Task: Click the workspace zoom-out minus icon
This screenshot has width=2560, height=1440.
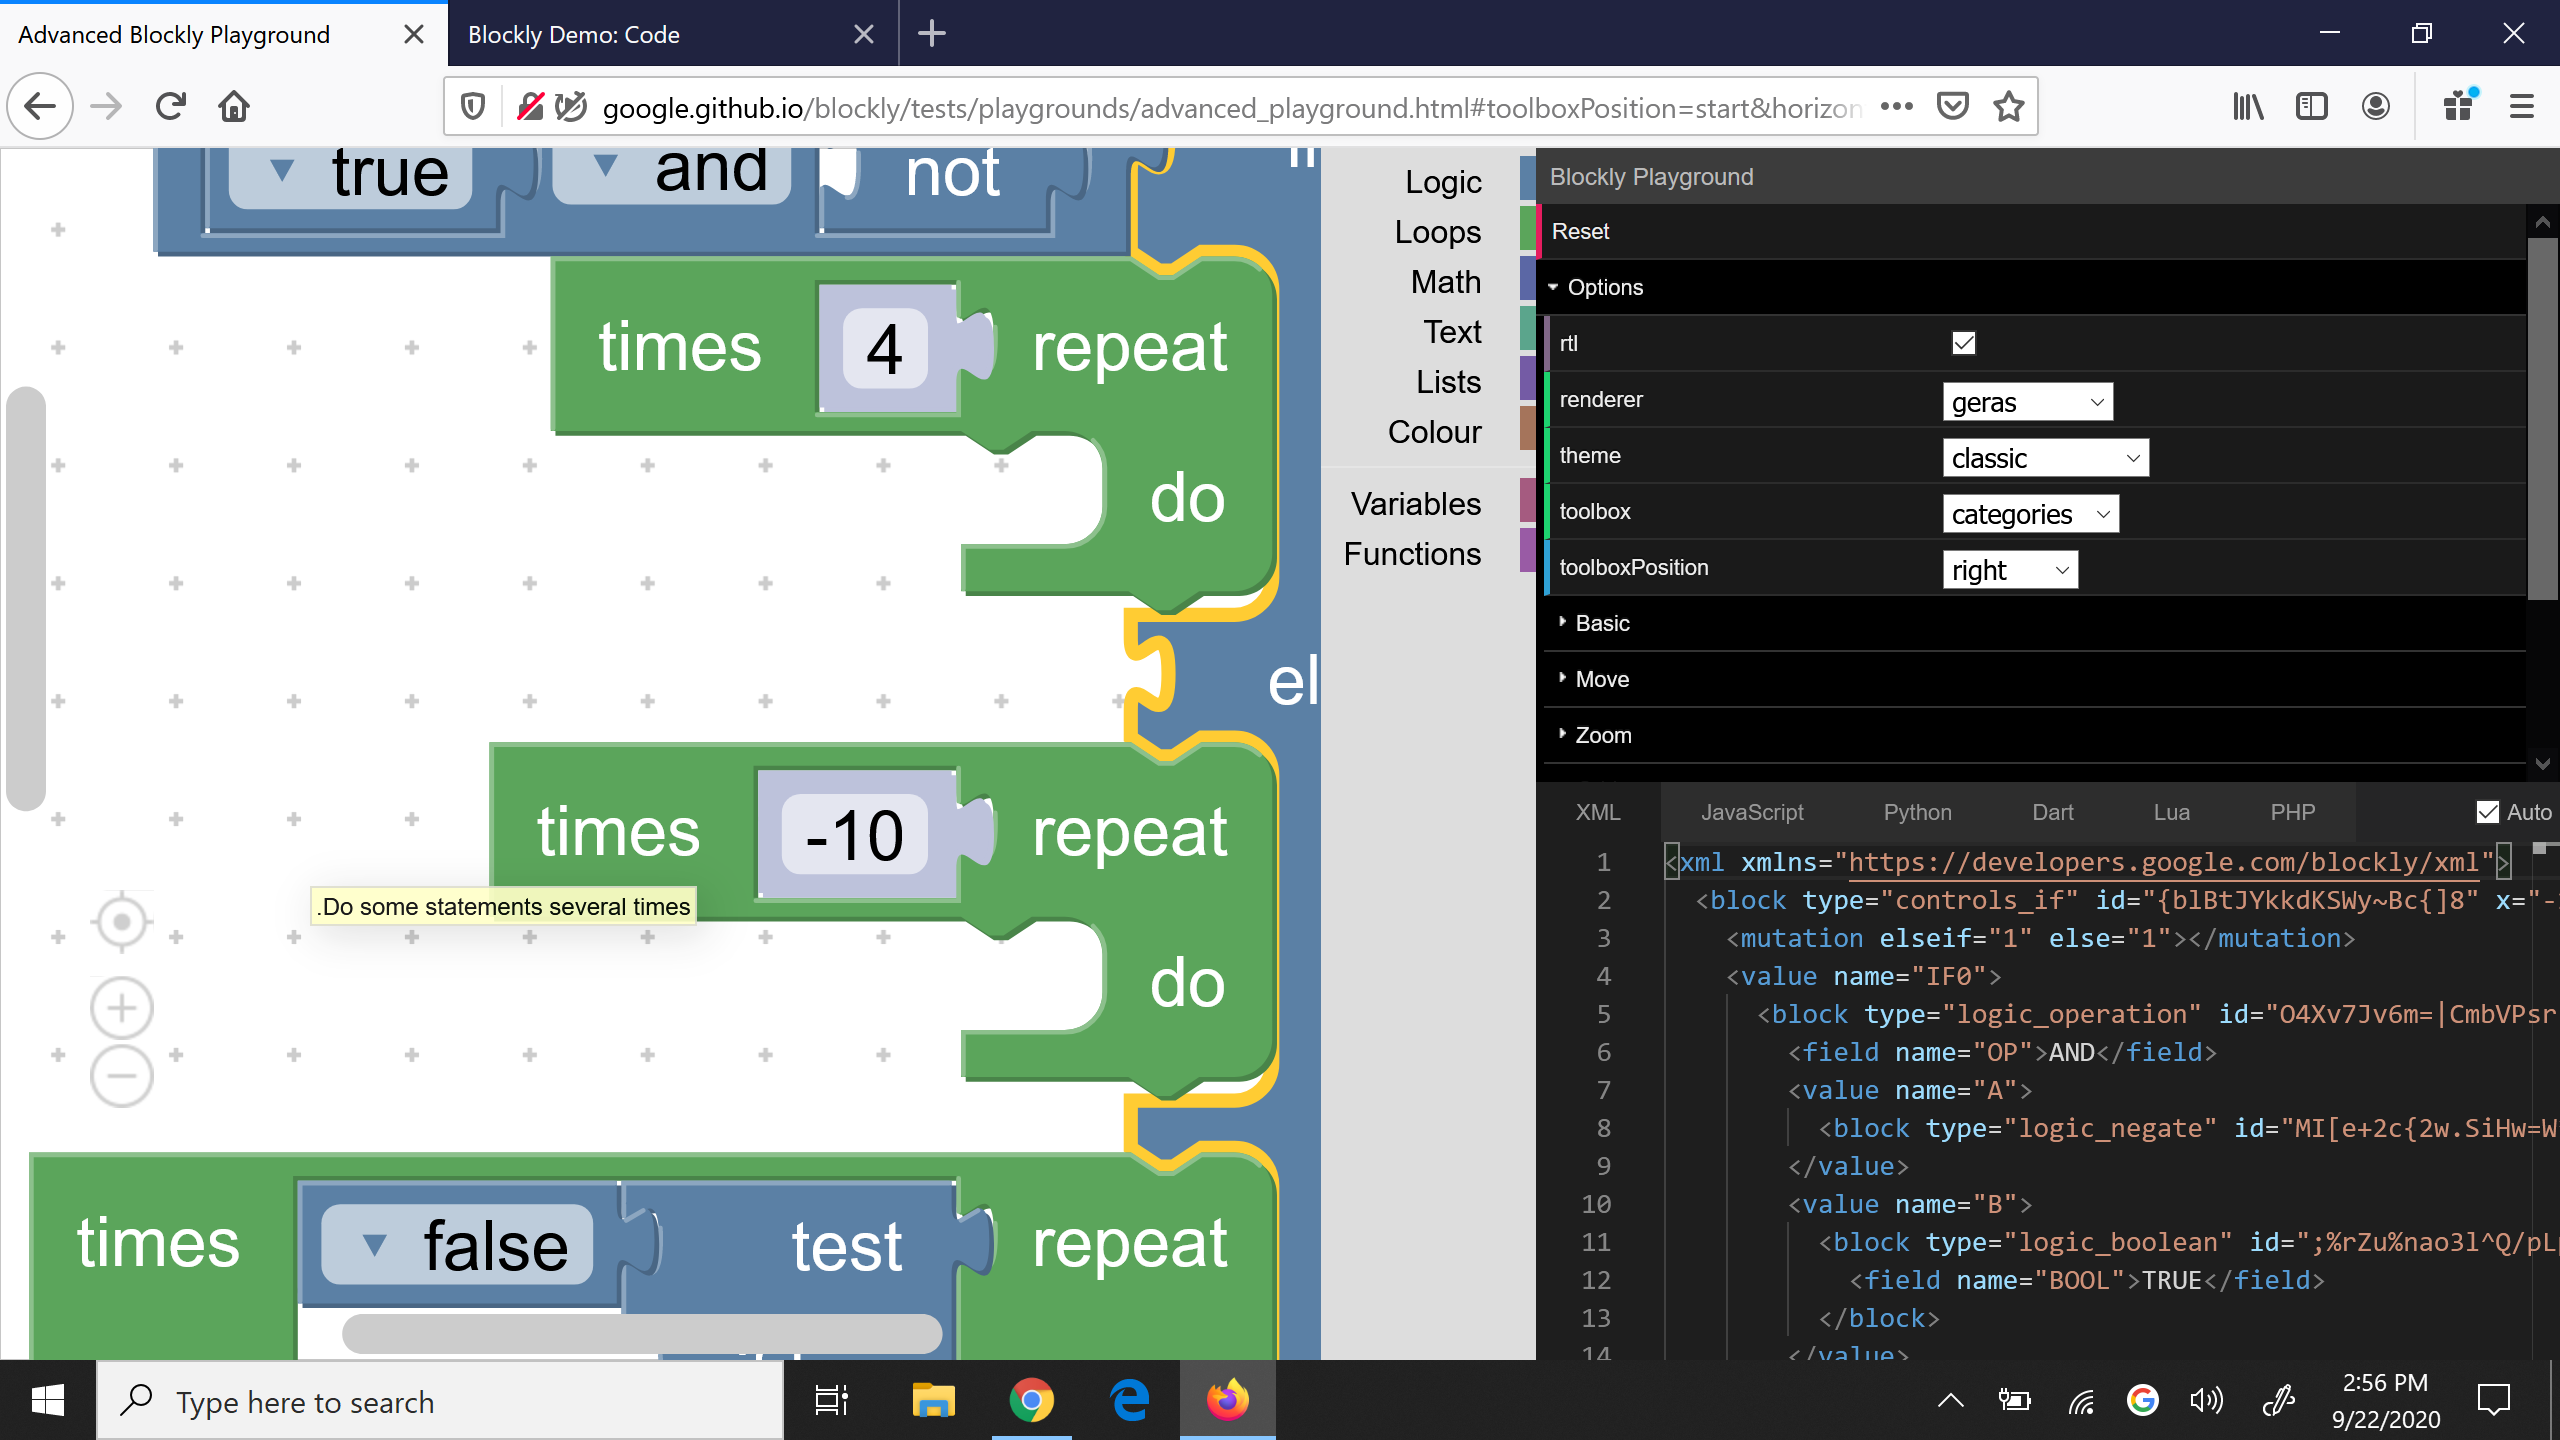Action: [x=122, y=1077]
